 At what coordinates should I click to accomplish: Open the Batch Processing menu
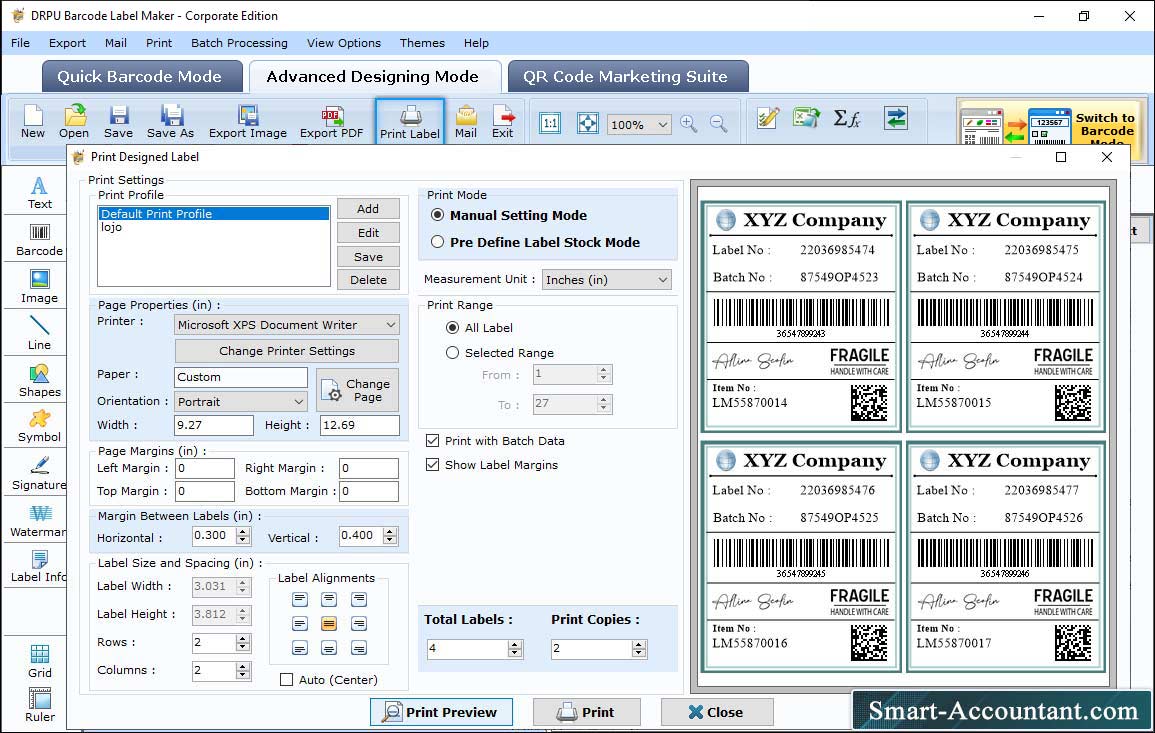point(239,43)
